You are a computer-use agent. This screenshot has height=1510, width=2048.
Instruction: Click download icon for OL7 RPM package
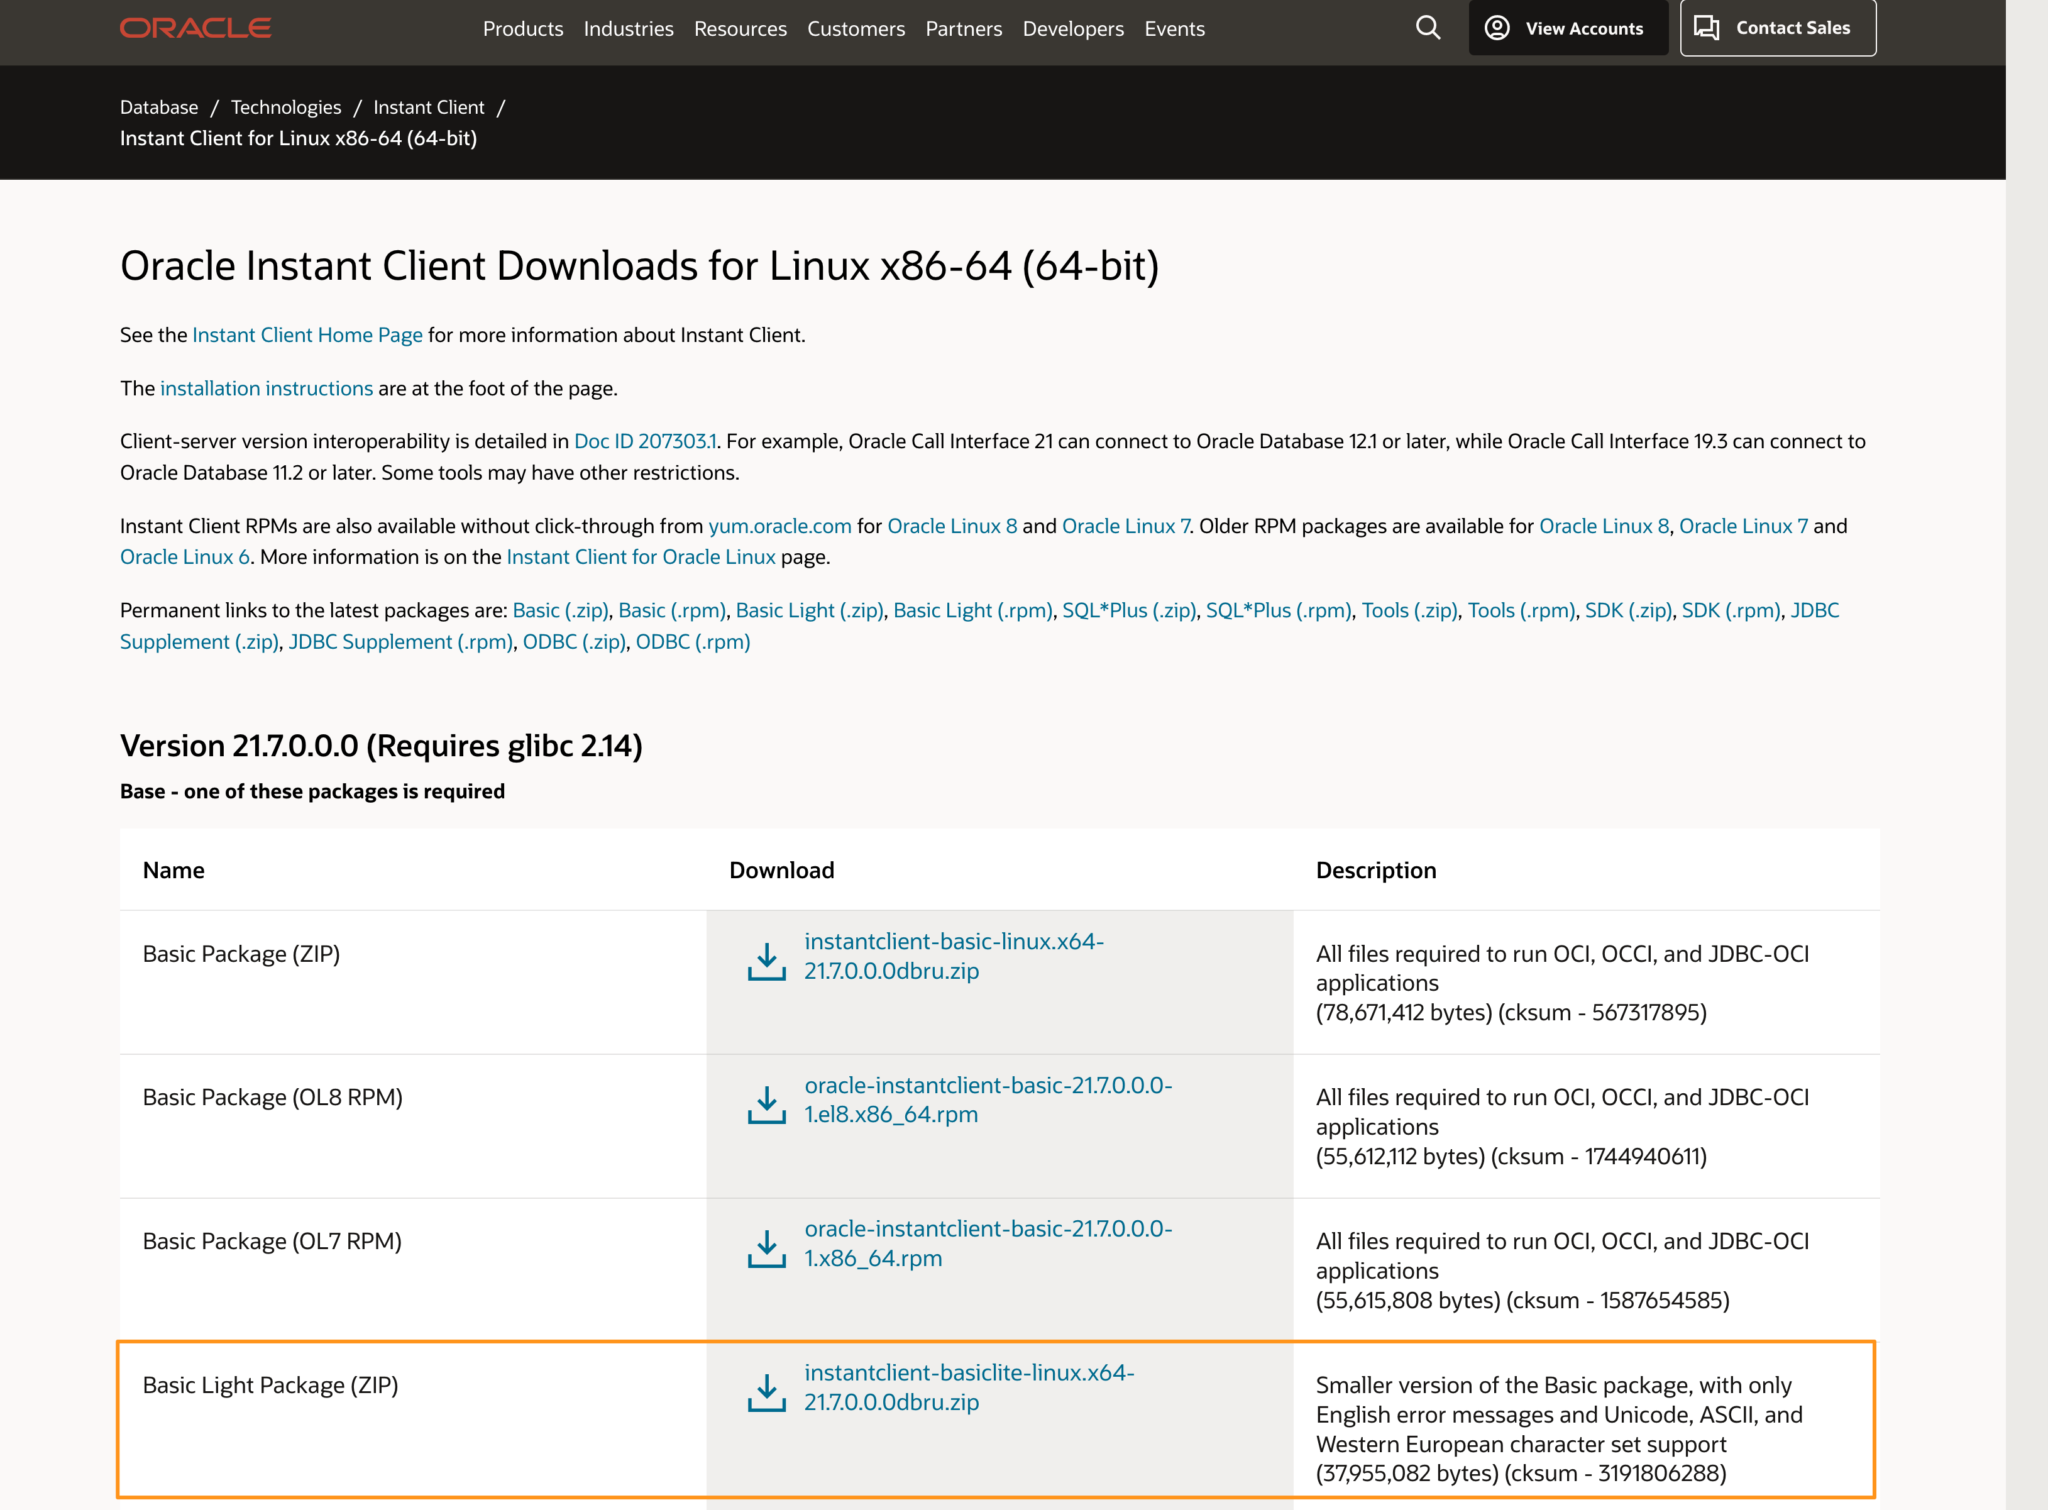(x=767, y=1249)
